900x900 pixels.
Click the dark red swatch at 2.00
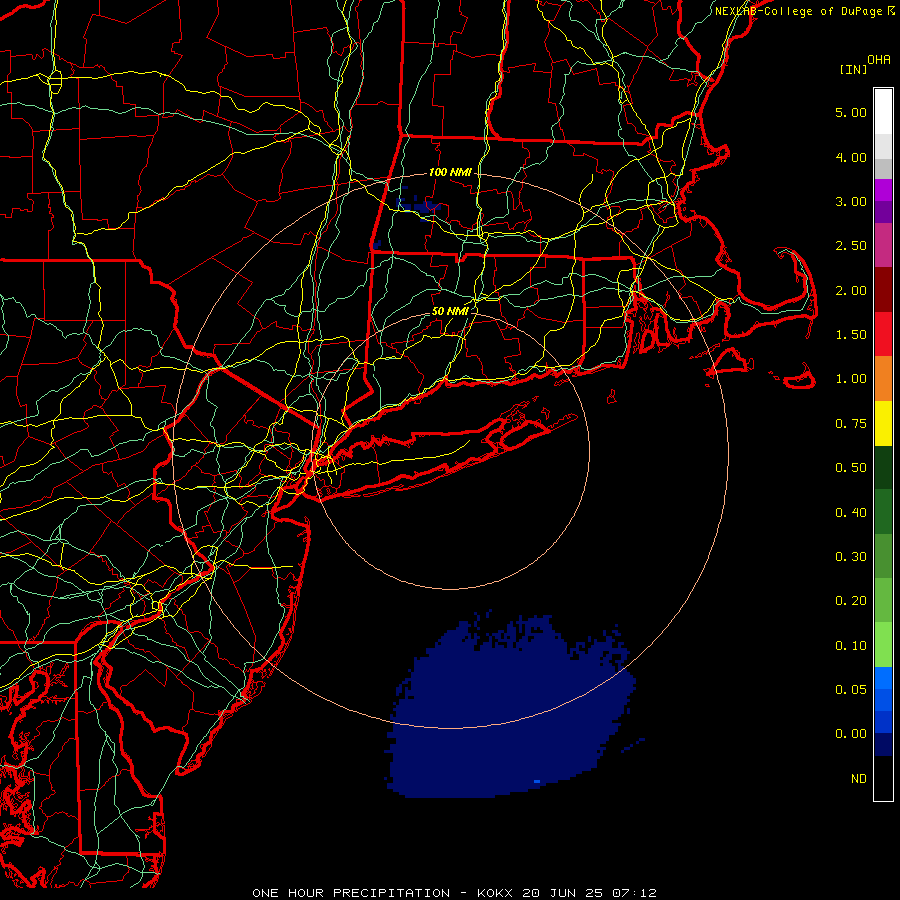883,290
